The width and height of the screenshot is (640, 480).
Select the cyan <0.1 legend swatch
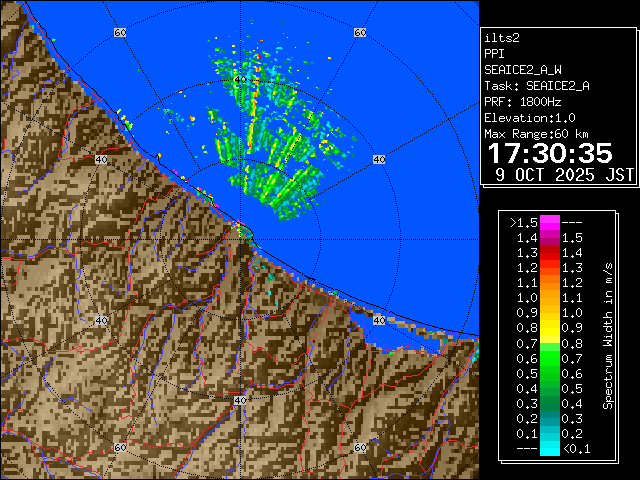(549, 448)
